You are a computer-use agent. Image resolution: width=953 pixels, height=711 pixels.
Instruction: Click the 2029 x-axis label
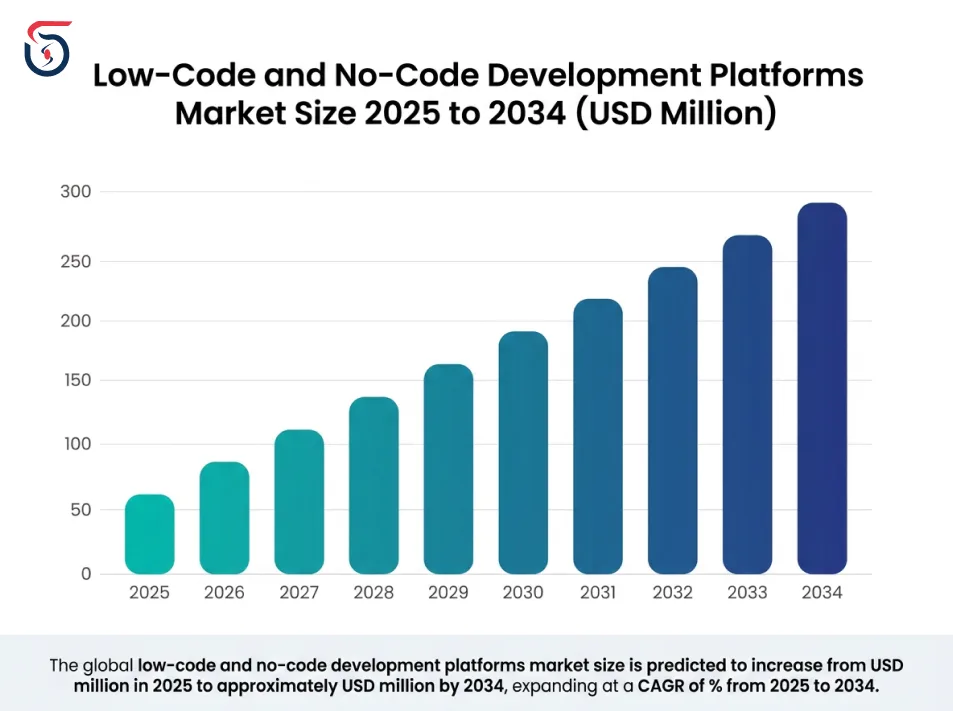pyautogui.click(x=449, y=592)
